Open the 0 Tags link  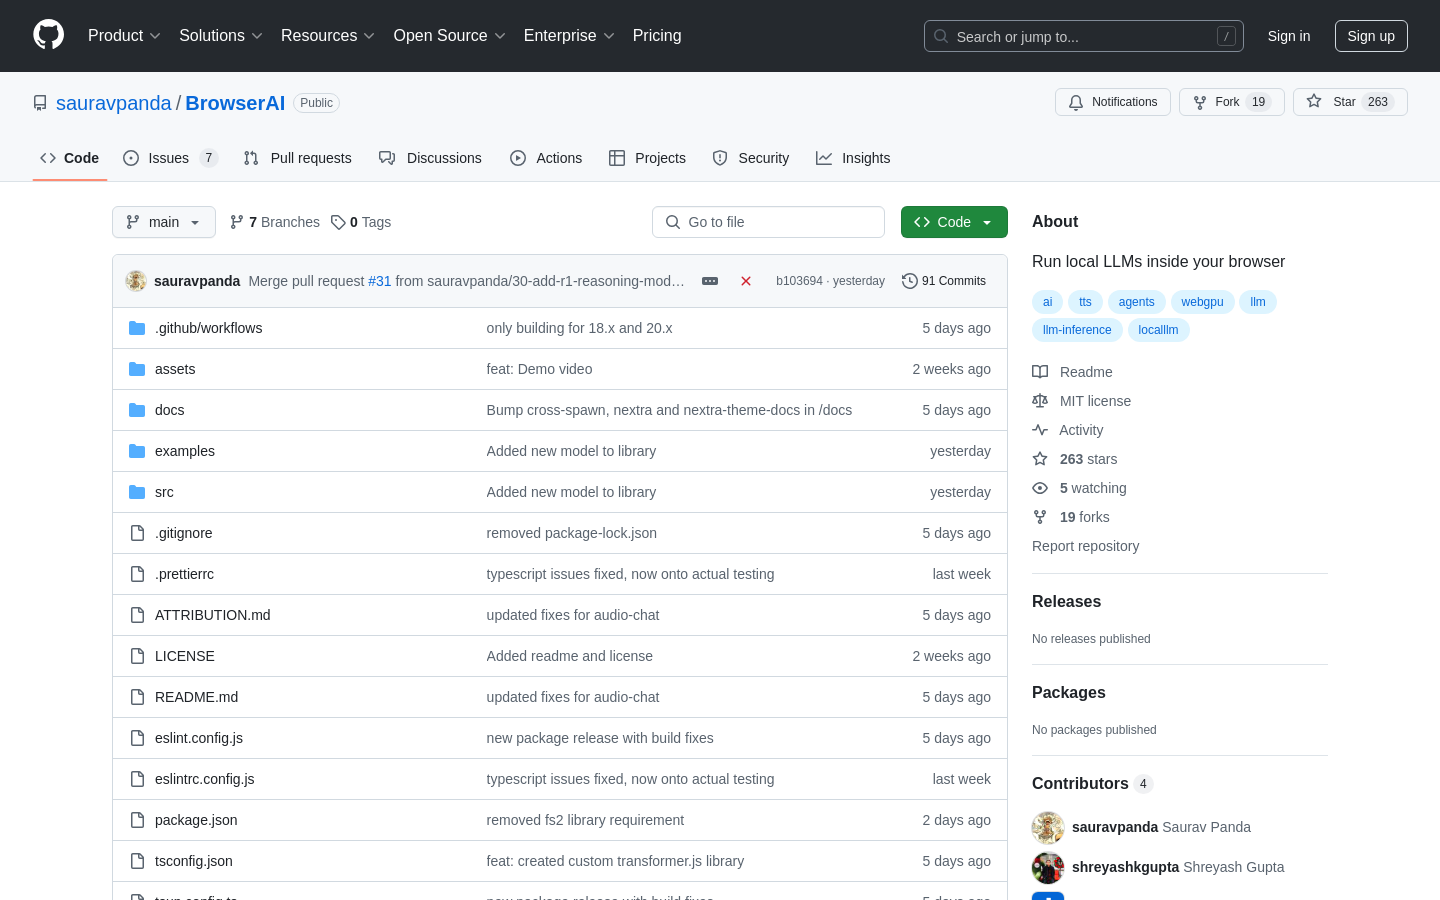[x=361, y=222]
